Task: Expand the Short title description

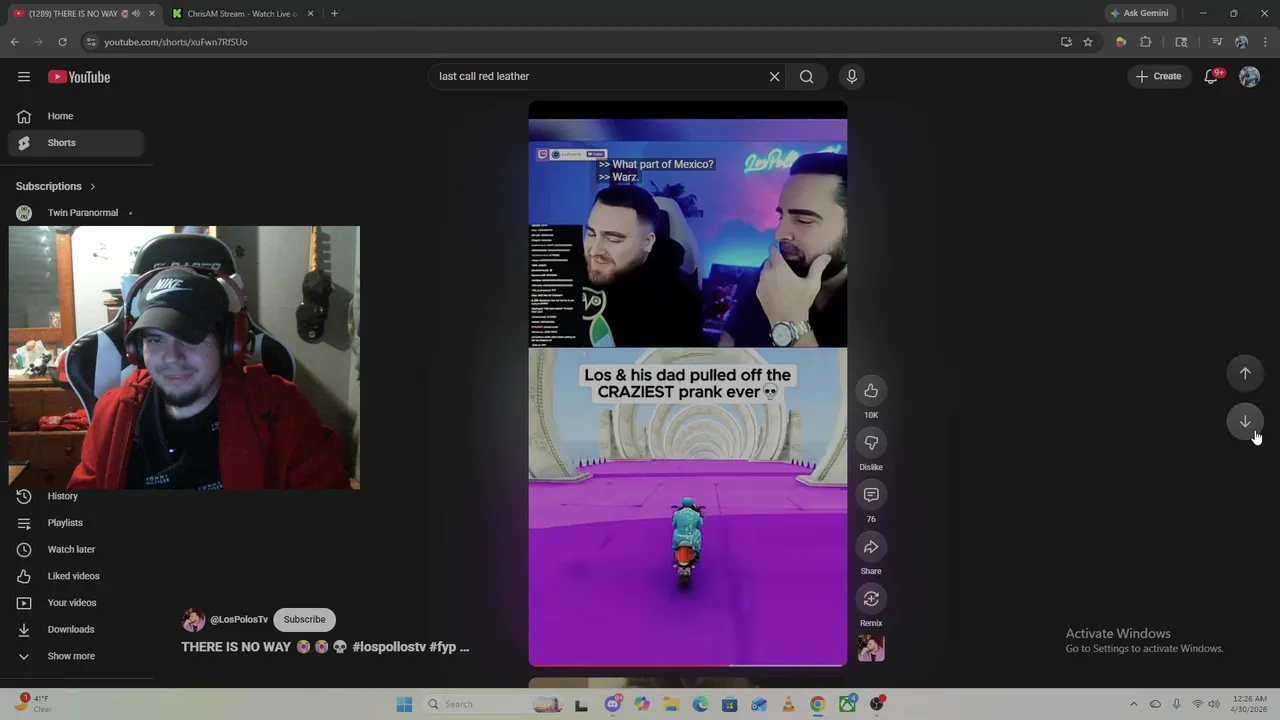Action: coord(325,647)
